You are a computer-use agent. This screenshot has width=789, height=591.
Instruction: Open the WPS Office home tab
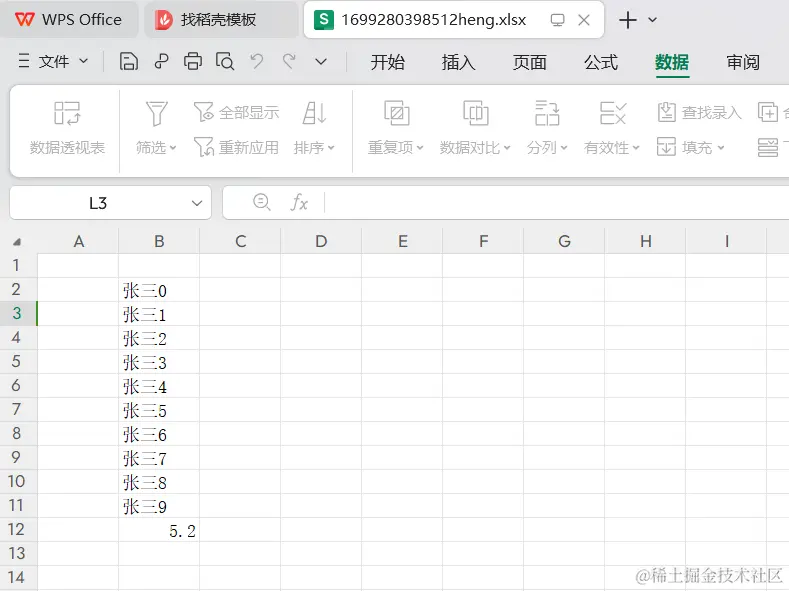coord(68,20)
